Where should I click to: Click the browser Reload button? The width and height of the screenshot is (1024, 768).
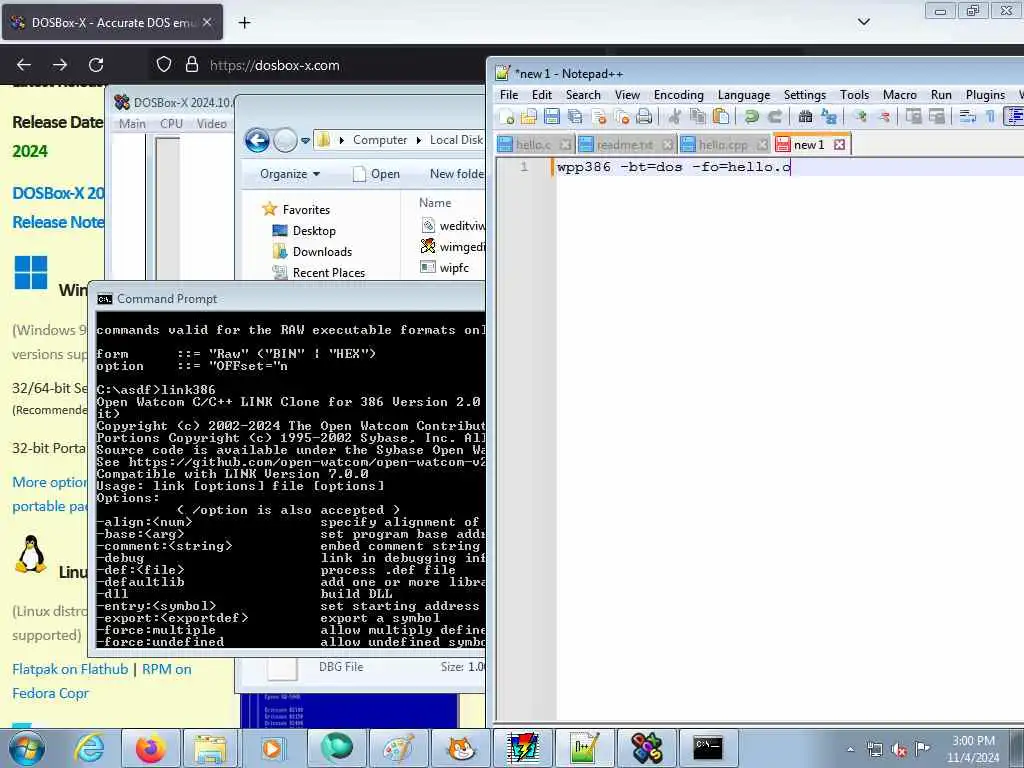96,65
